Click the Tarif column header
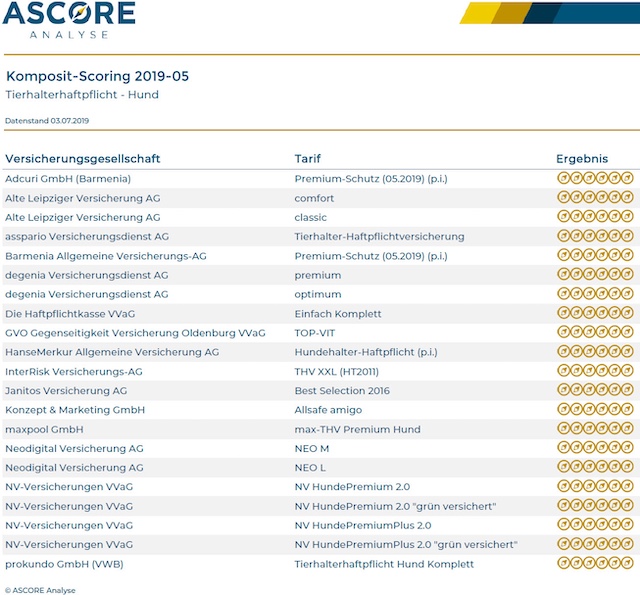Image resolution: width=640 pixels, height=595 pixels. [308, 159]
